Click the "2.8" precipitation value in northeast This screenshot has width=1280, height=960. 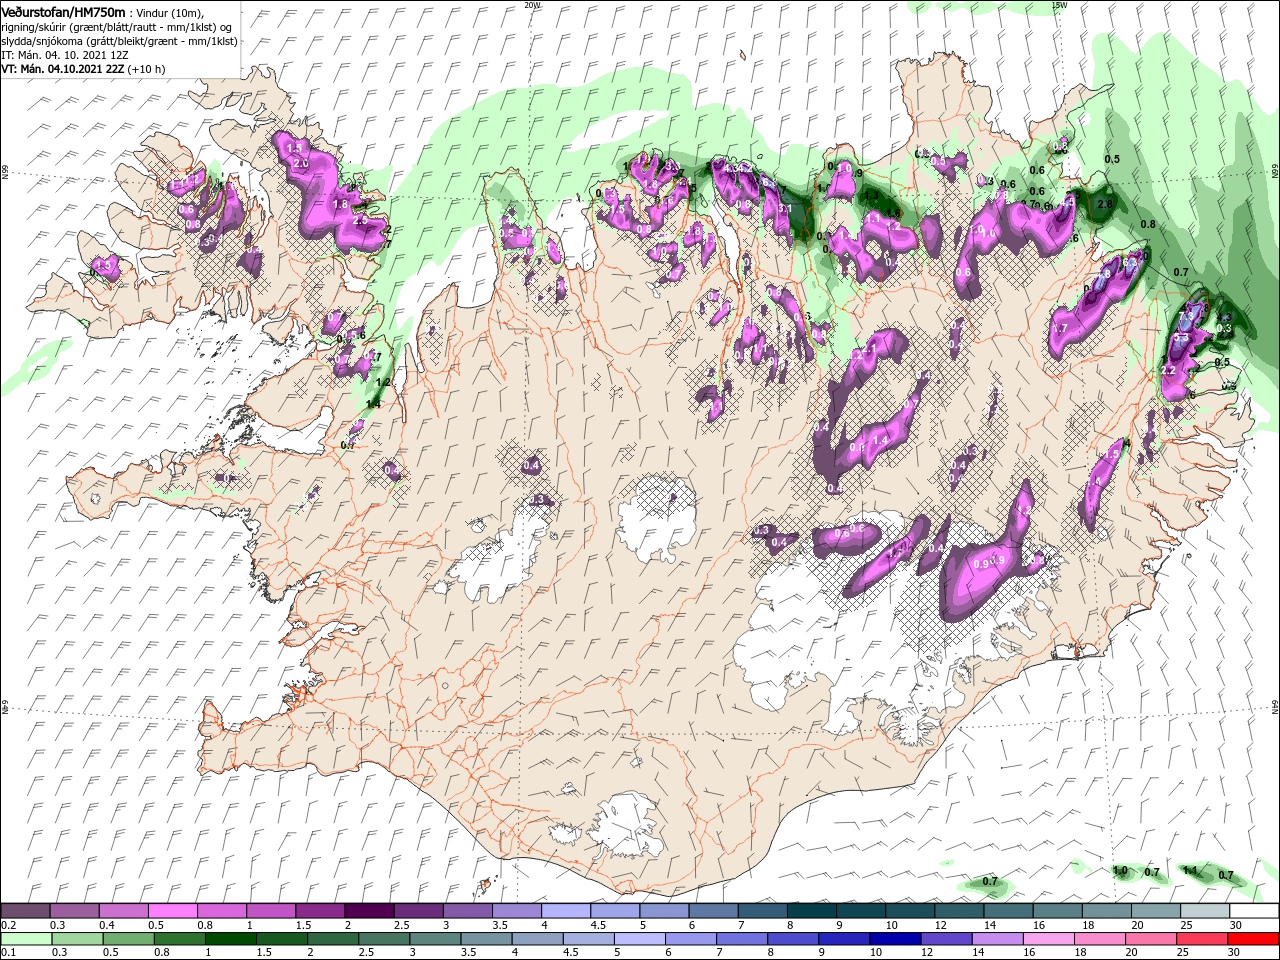[x=1105, y=204]
